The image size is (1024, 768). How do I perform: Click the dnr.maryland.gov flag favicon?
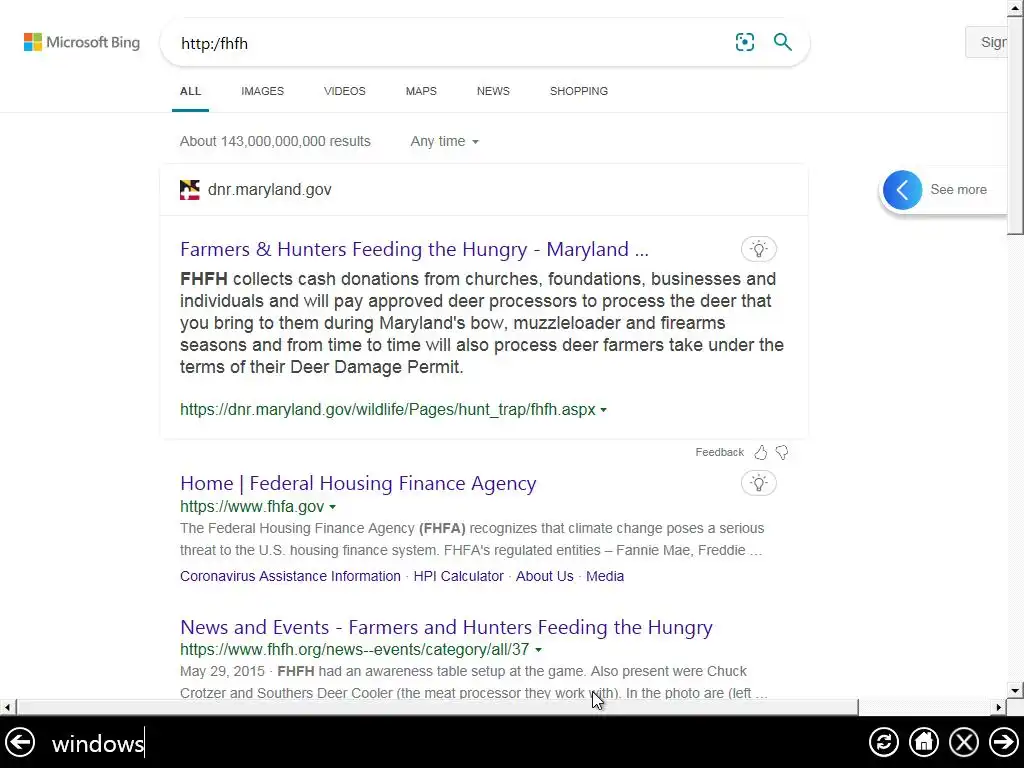pos(189,189)
